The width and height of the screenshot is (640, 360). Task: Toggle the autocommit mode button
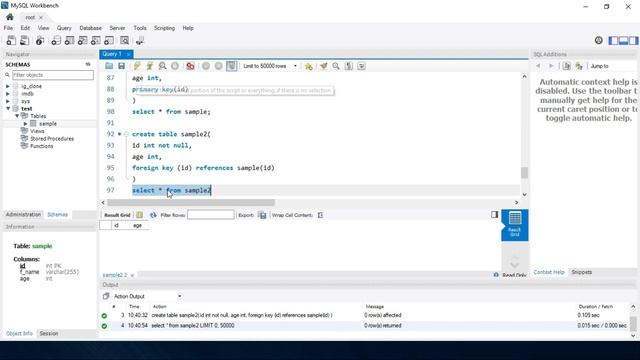pos(231,66)
